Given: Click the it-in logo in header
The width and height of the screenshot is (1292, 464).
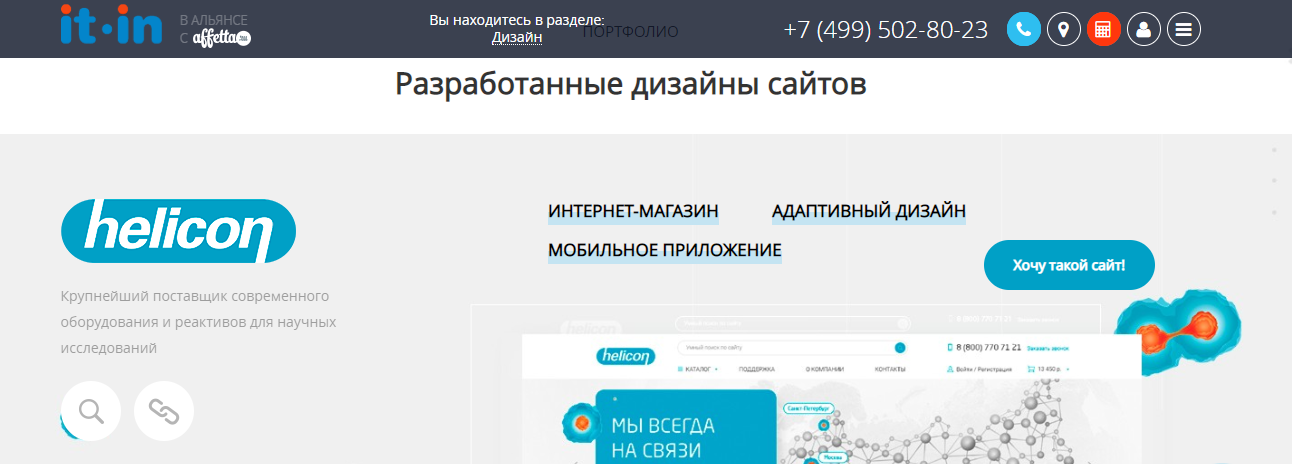Looking at the screenshot, I should (x=111, y=24).
